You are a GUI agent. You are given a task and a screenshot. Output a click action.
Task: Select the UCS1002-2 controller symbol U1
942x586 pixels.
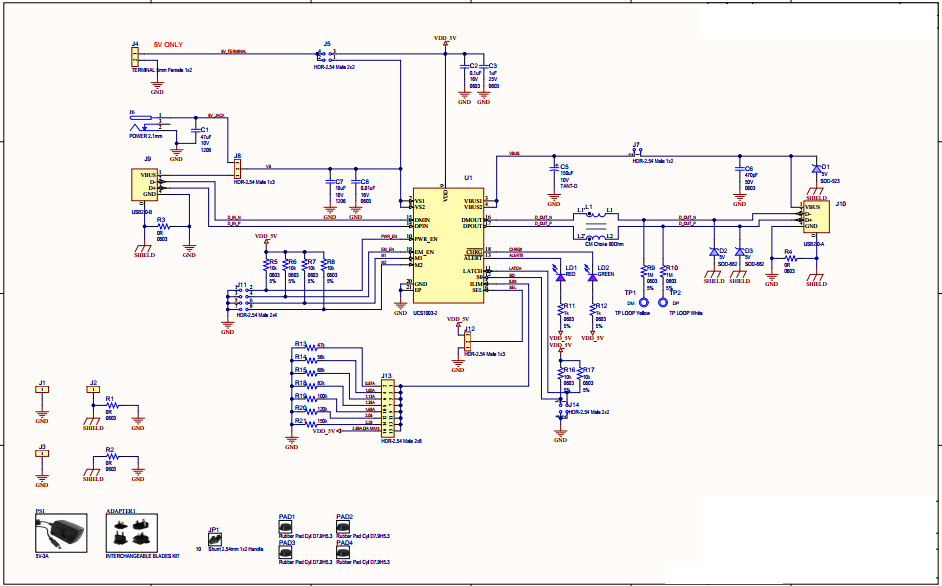[450, 245]
